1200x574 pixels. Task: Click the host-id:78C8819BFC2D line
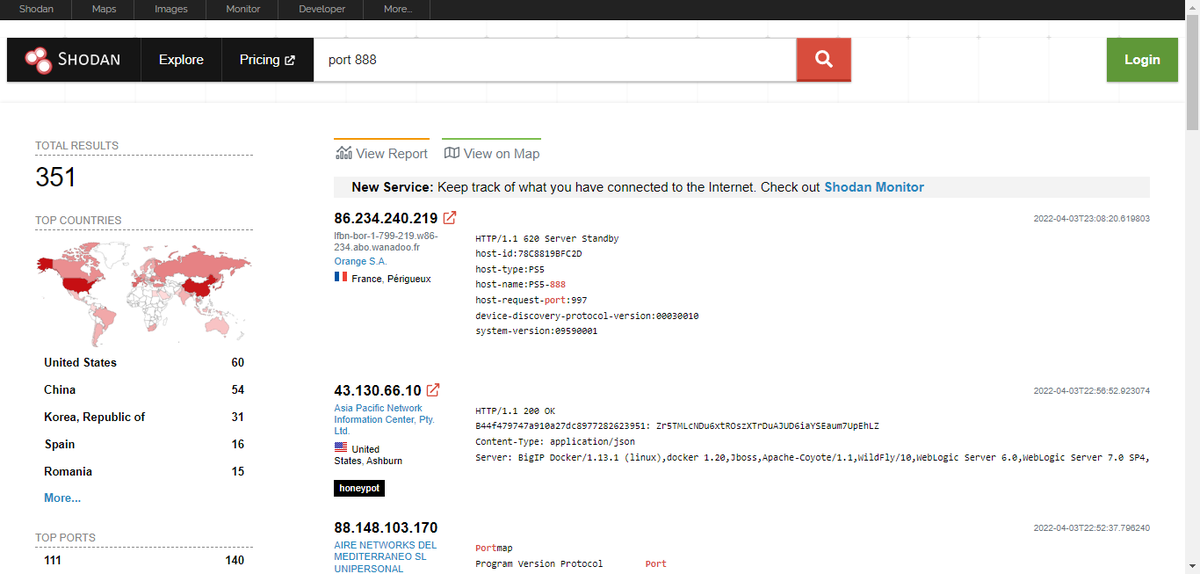(x=528, y=254)
